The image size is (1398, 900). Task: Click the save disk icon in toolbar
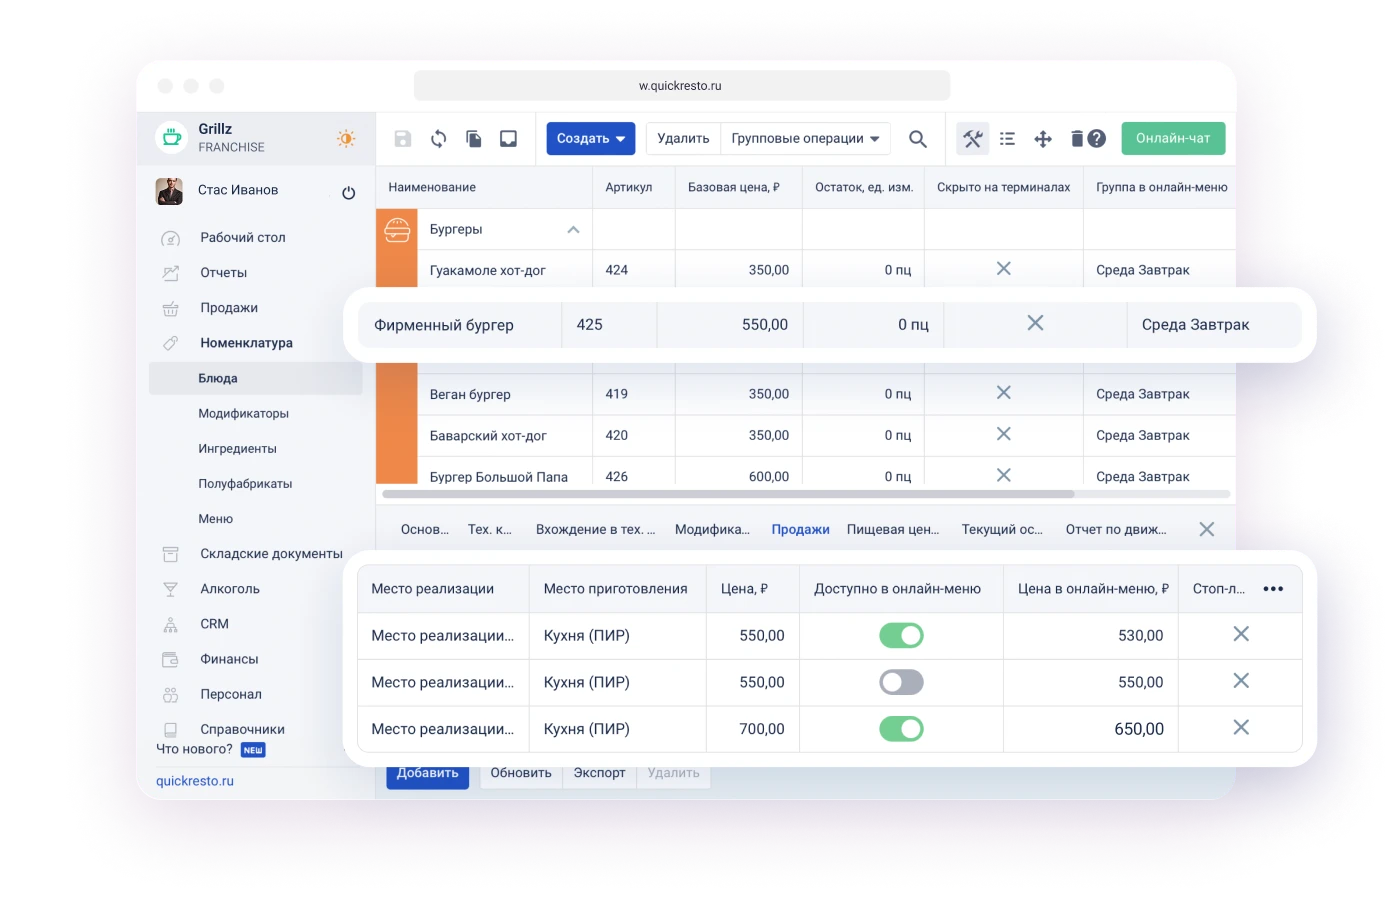[x=402, y=139]
